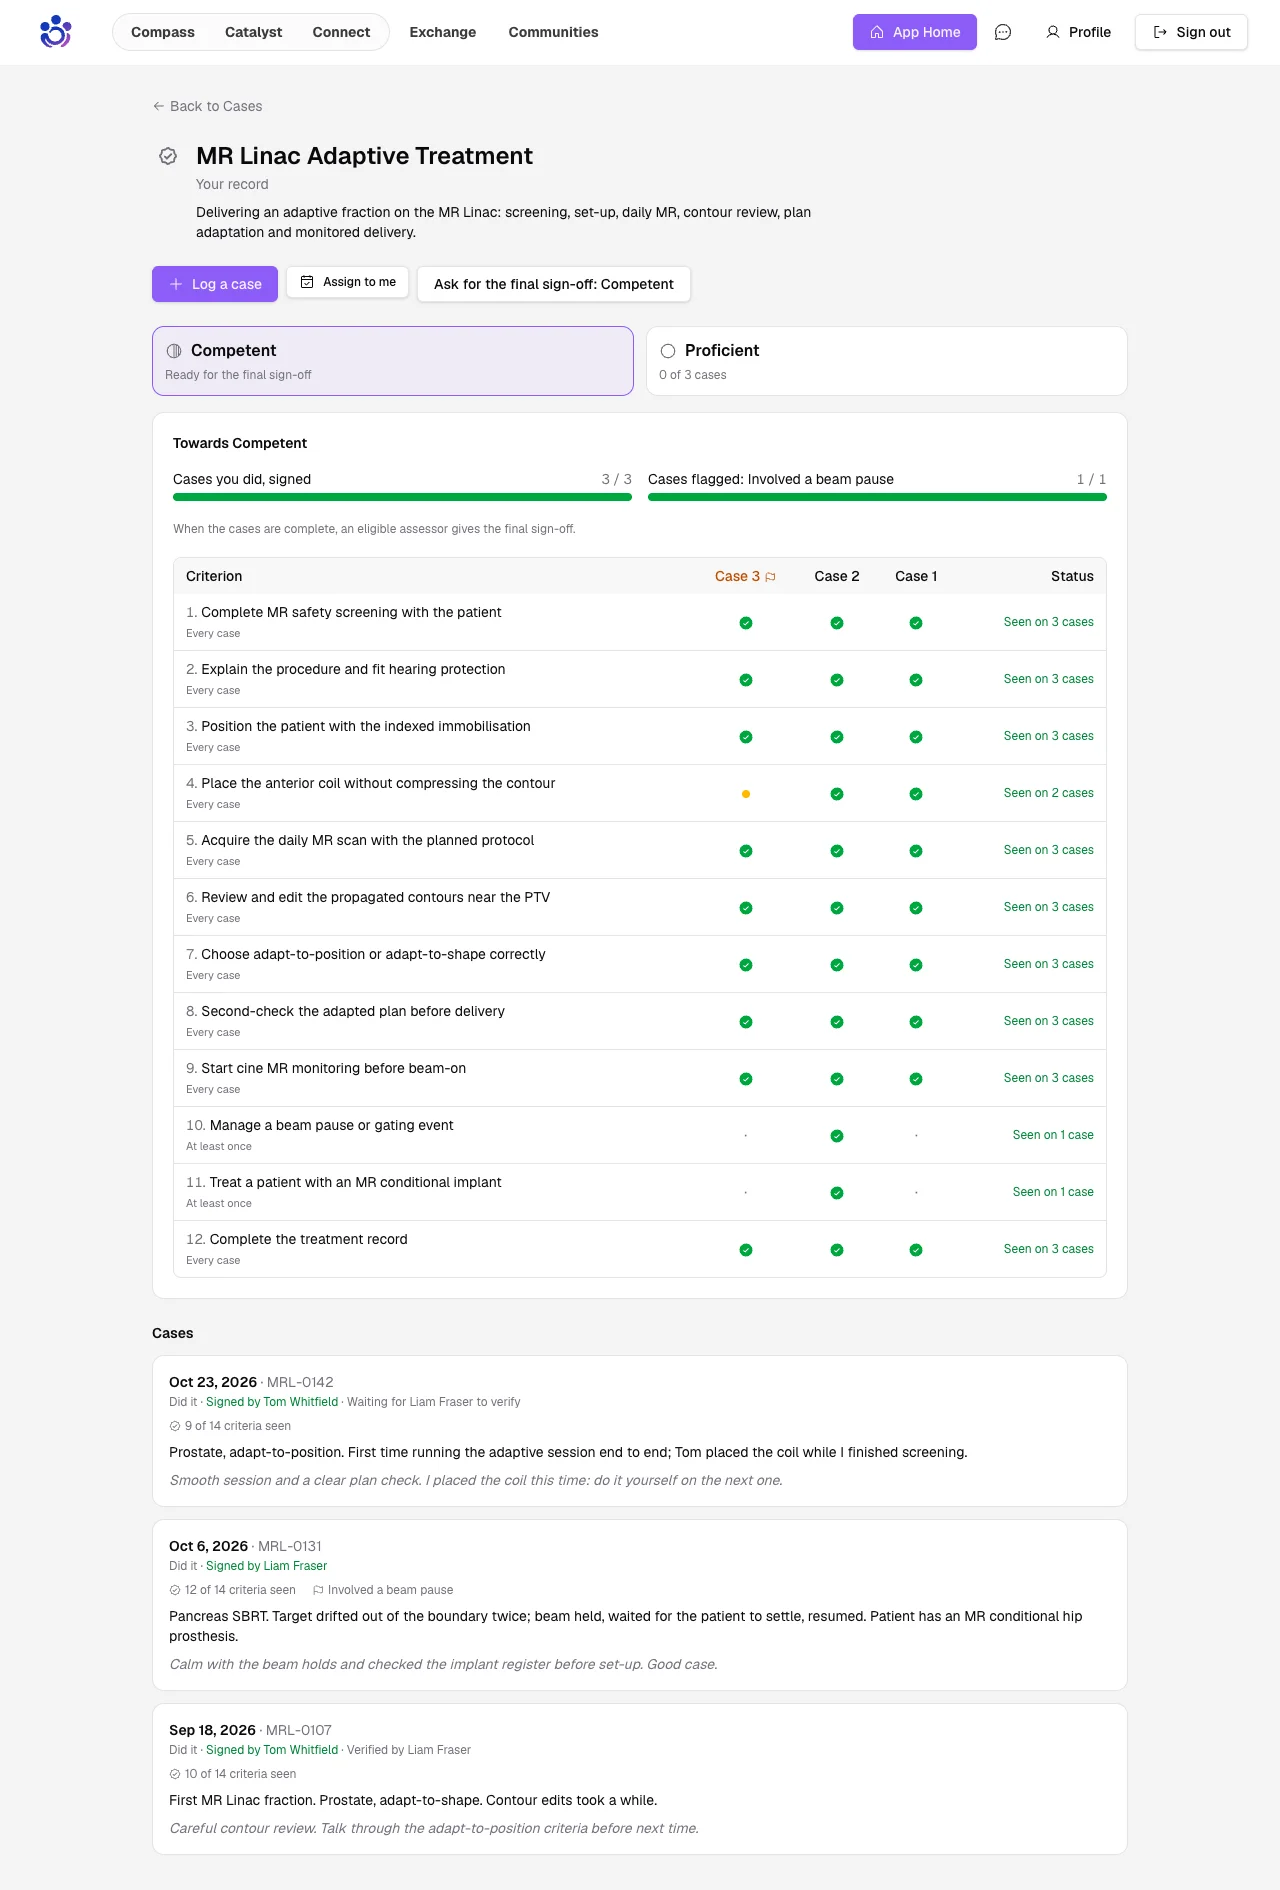This screenshot has width=1280, height=1890.
Task: Click the beam pause flagged progress bar
Action: pos(877,497)
